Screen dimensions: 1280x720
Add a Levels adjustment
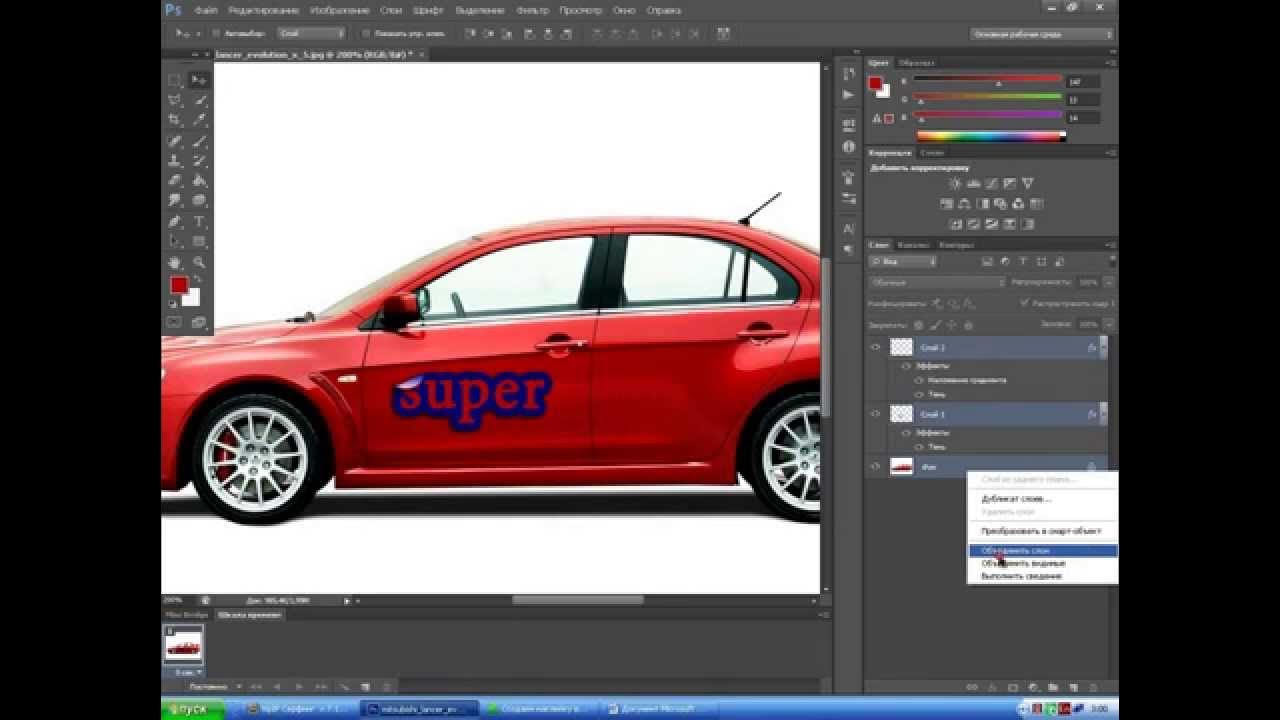[973, 184]
